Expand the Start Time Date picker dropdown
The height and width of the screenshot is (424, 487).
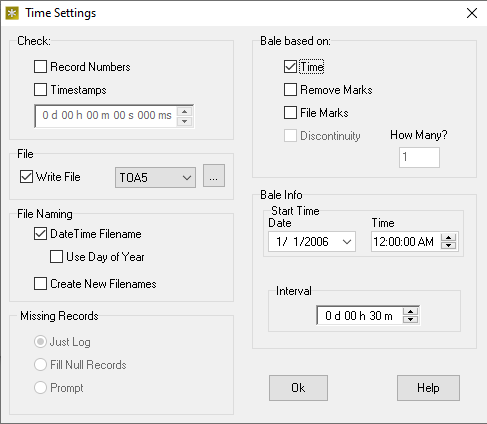tap(347, 241)
